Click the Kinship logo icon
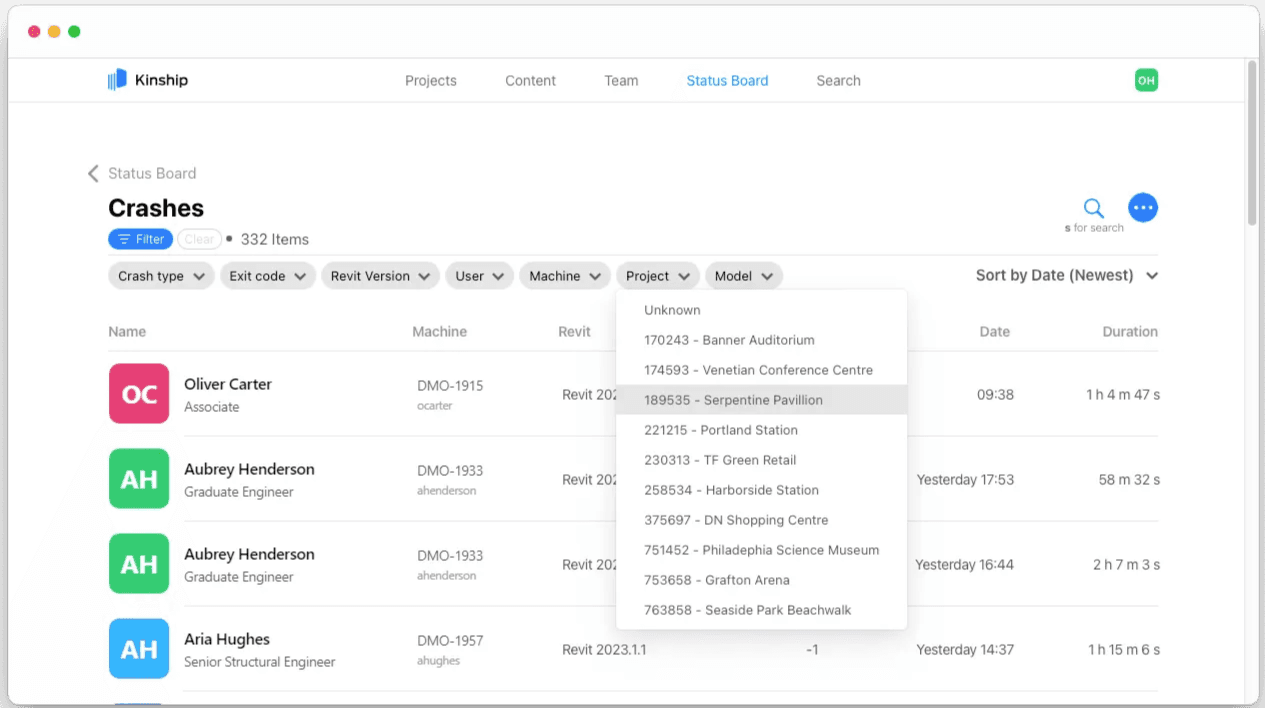The height and width of the screenshot is (708, 1265). pyautogui.click(x=117, y=80)
